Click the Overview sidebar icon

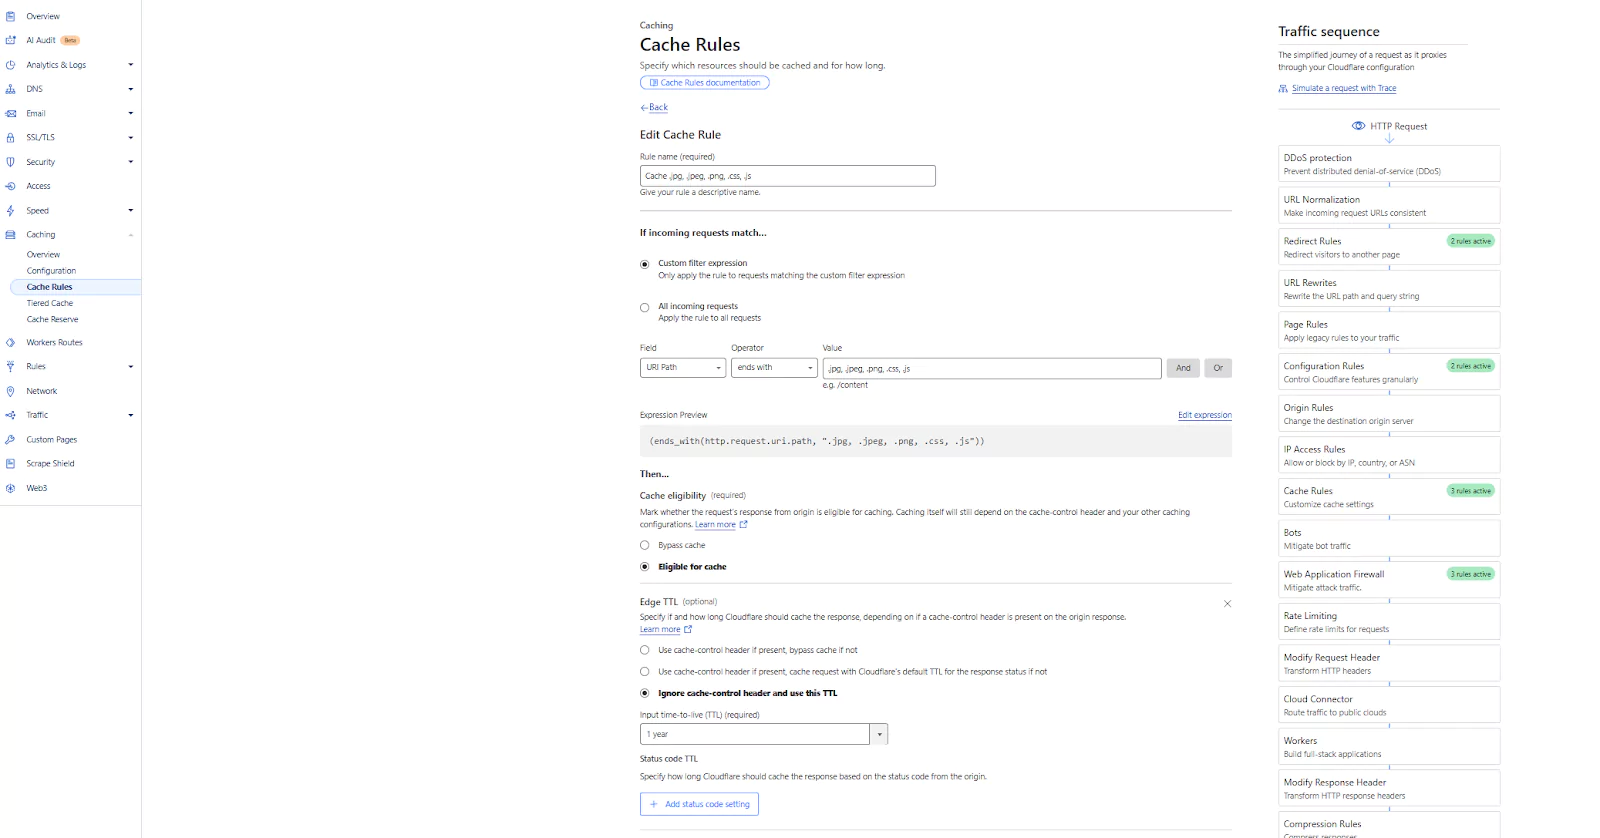coord(10,16)
